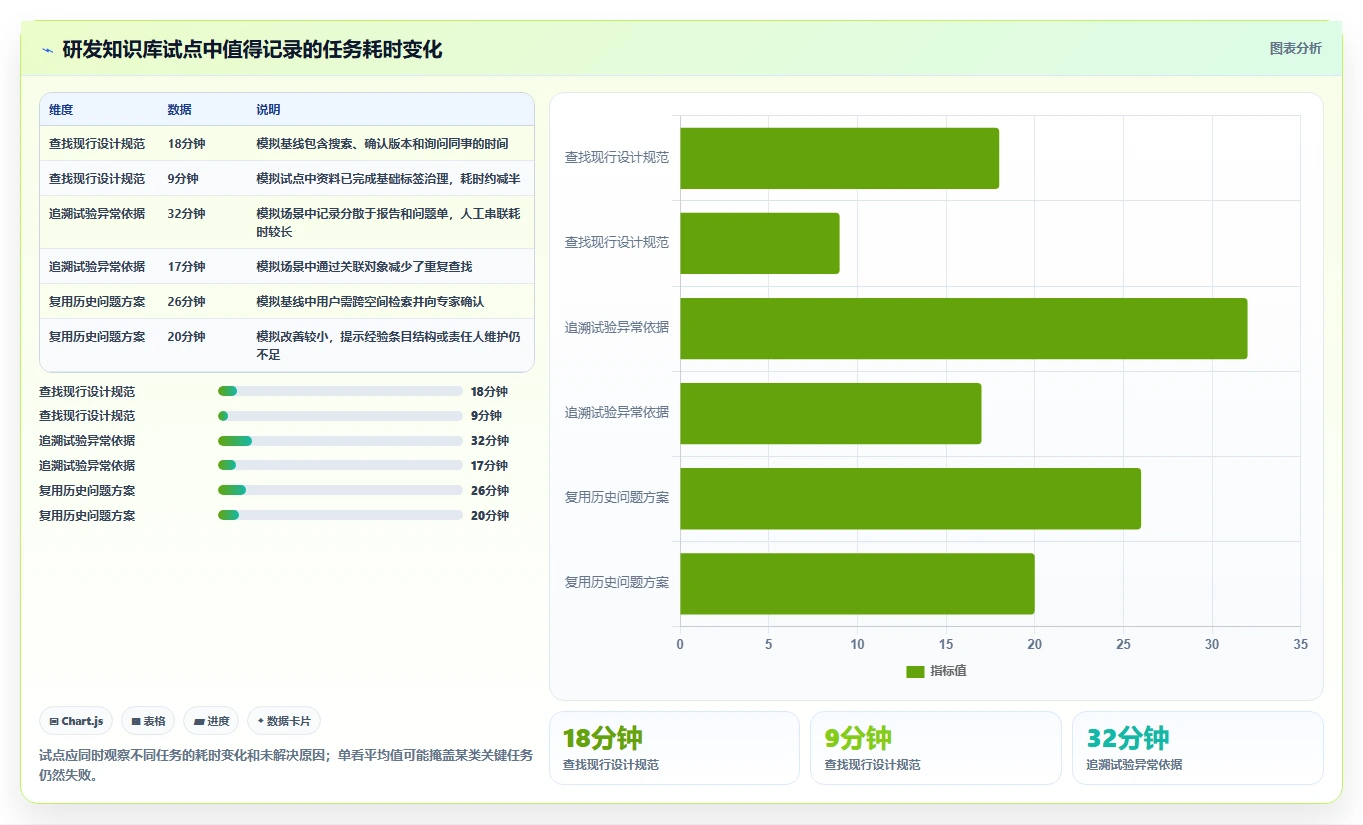Click the longest chart bar reaching 32
The height and width of the screenshot is (825, 1363).
[x=964, y=328]
